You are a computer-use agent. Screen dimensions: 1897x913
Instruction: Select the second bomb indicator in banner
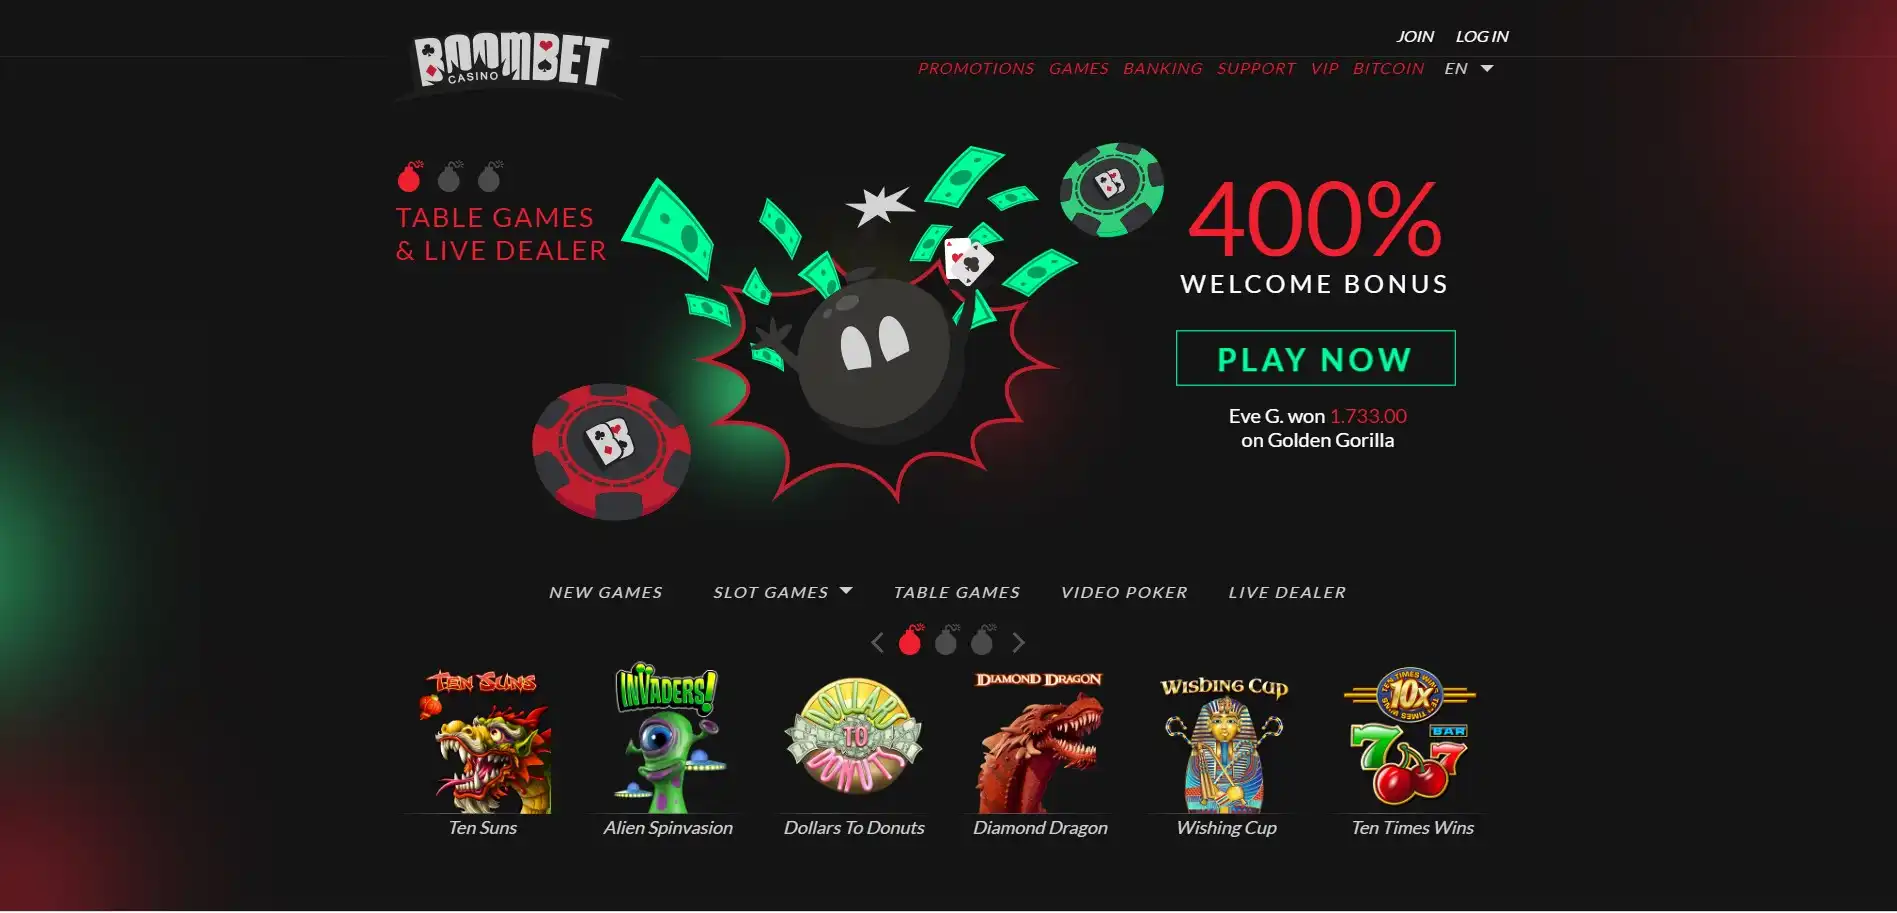[449, 176]
